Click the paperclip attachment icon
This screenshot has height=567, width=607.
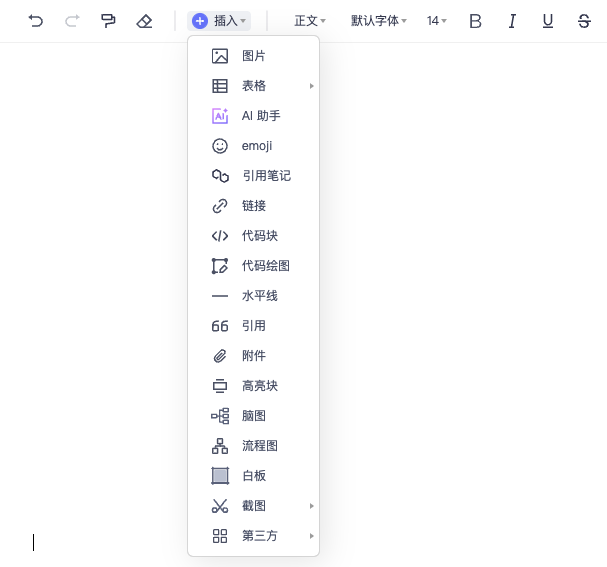tap(220, 356)
